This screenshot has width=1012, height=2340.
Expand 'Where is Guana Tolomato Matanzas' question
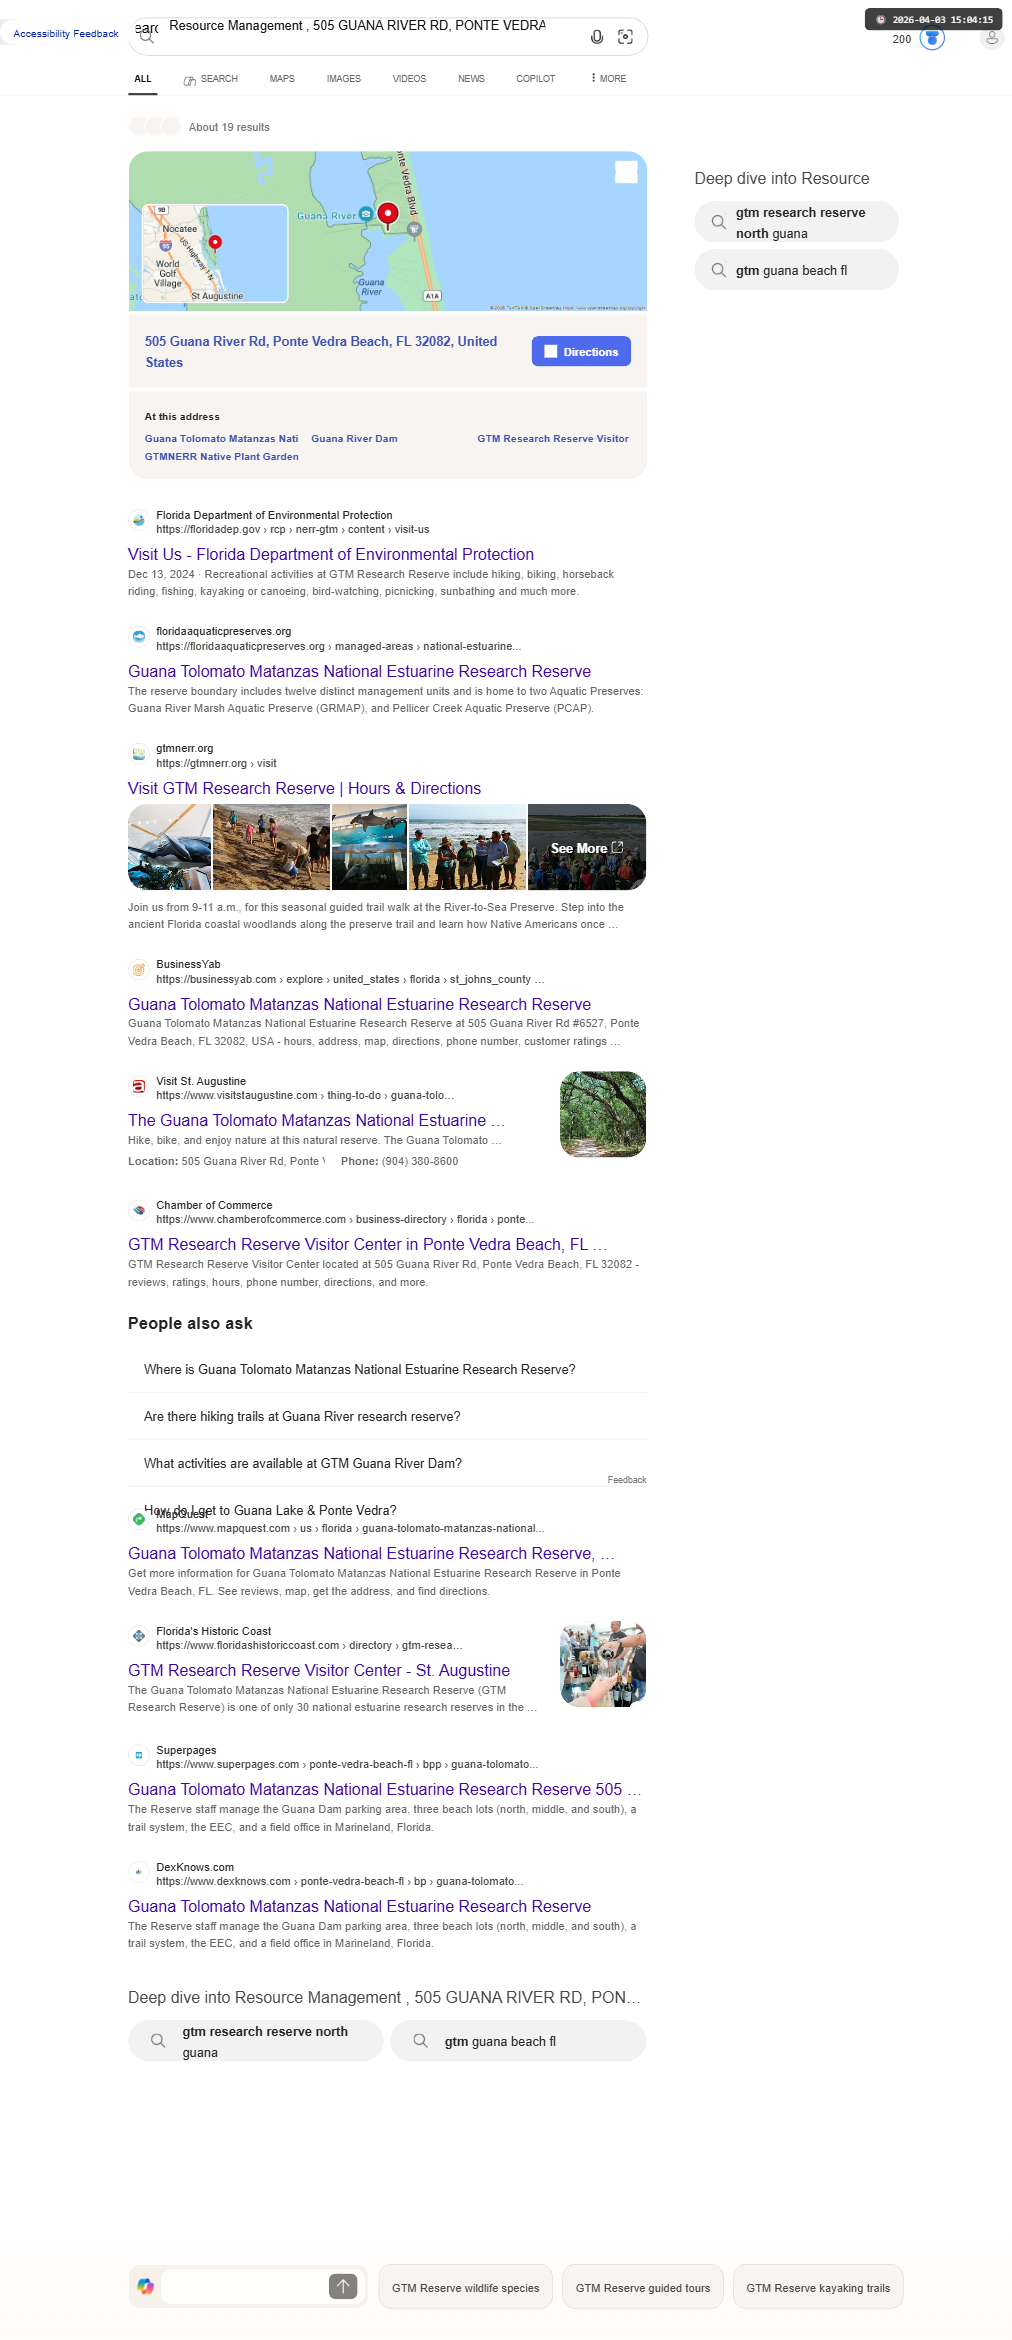point(387,1370)
